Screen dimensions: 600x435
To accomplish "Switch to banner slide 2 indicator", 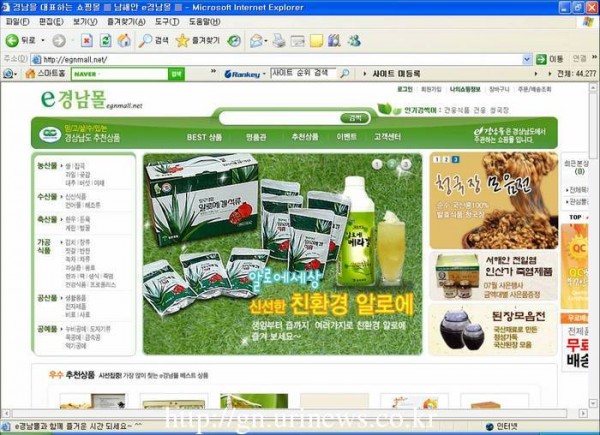I will 393,164.
